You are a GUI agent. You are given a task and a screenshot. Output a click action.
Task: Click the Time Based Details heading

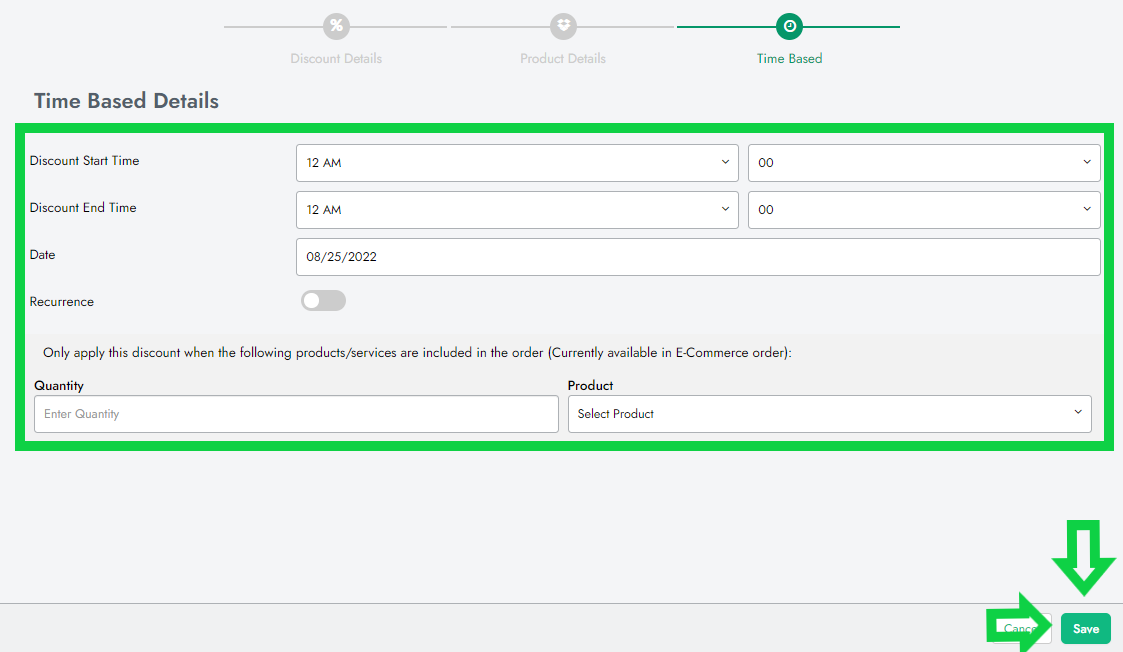(x=126, y=101)
